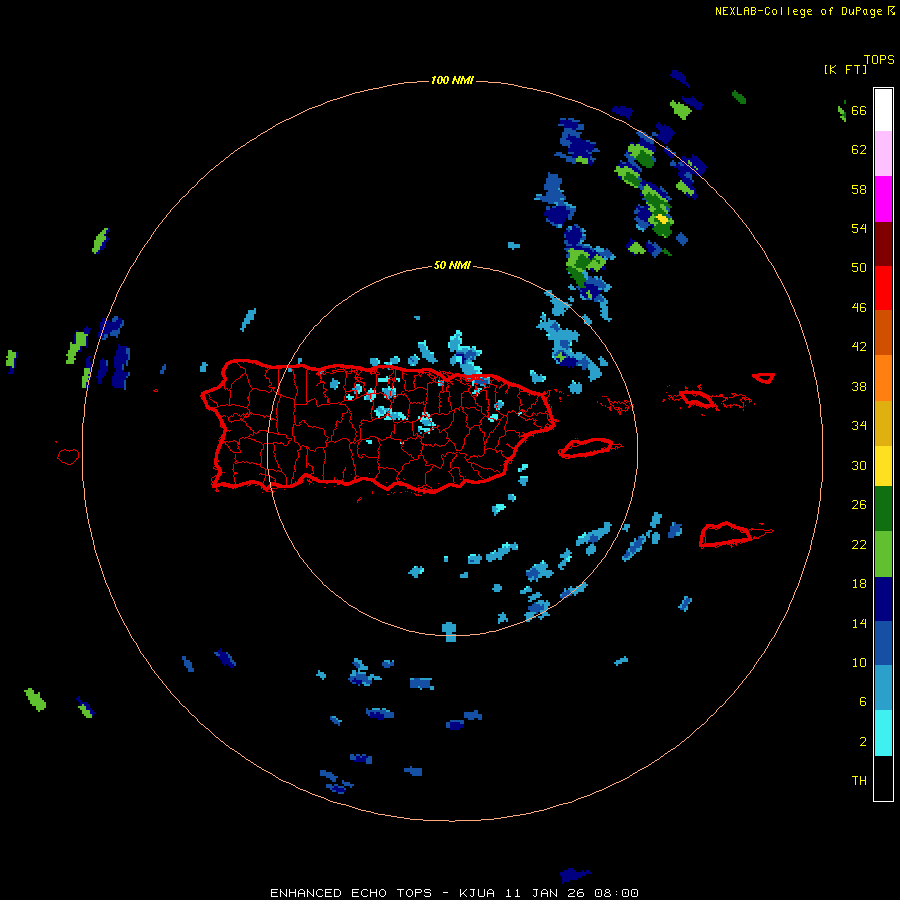Click the legend value 38

click(859, 386)
